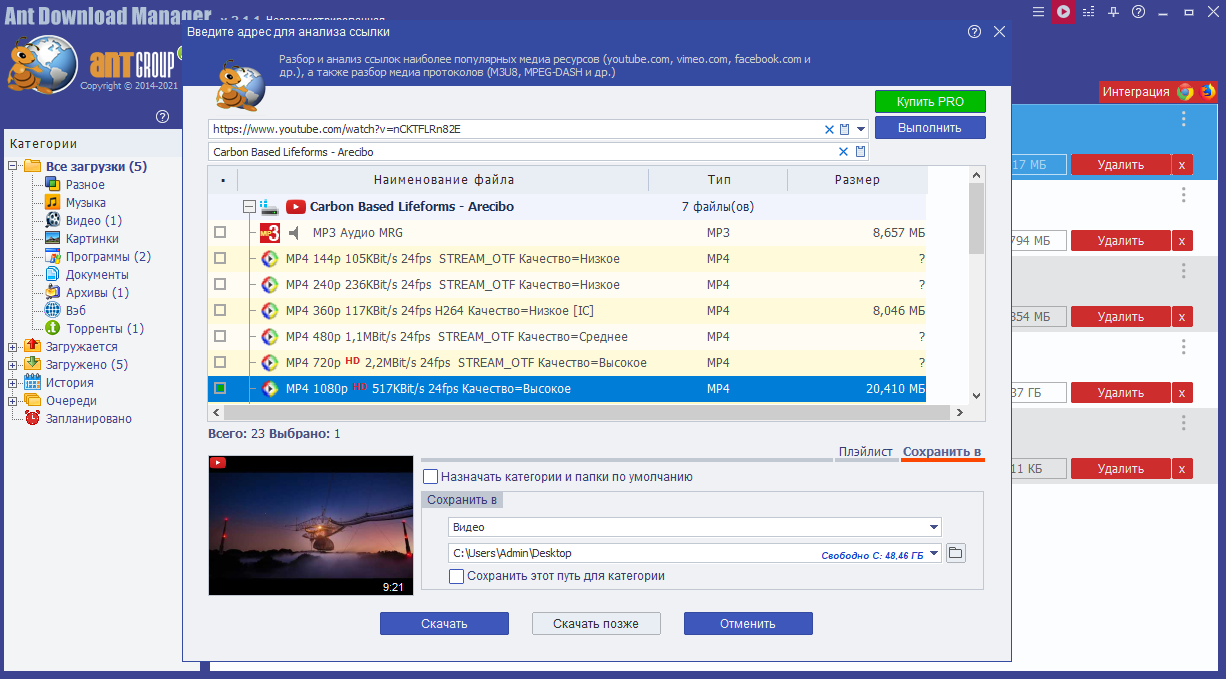Viewport: 1226px width, 679px height.
Task: Select the Программы (2) category
Action: click(108, 257)
